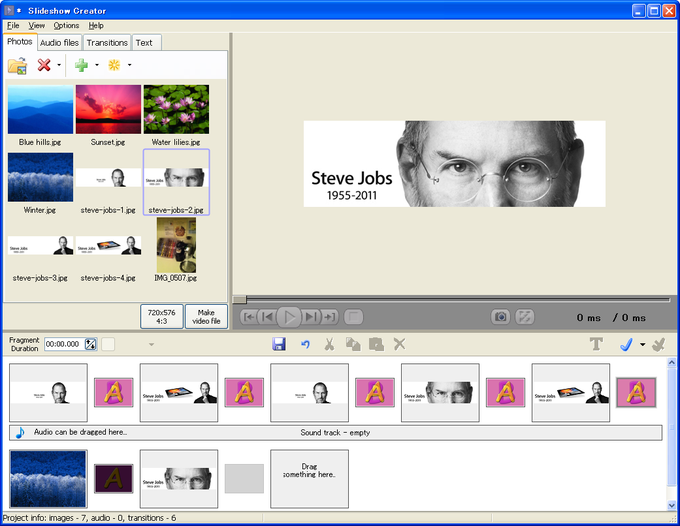Click the blue music note icon
680x526 pixels.
pyautogui.click(x=20, y=432)
